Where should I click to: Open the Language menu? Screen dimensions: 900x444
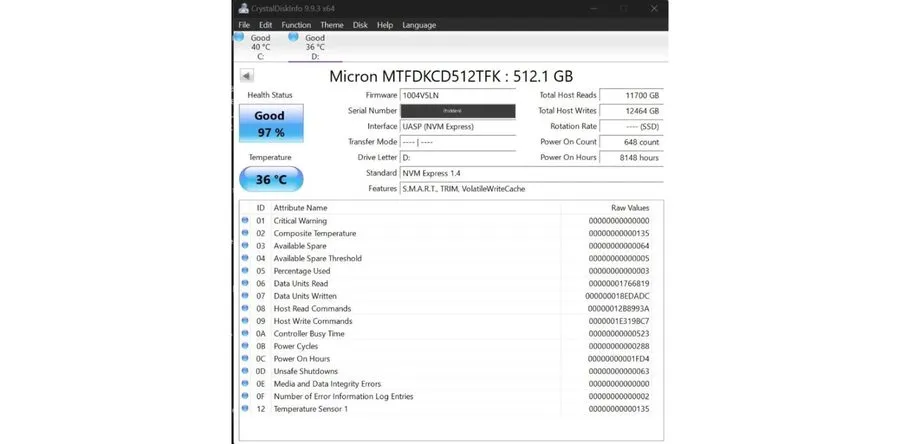(x=419, y=25)
